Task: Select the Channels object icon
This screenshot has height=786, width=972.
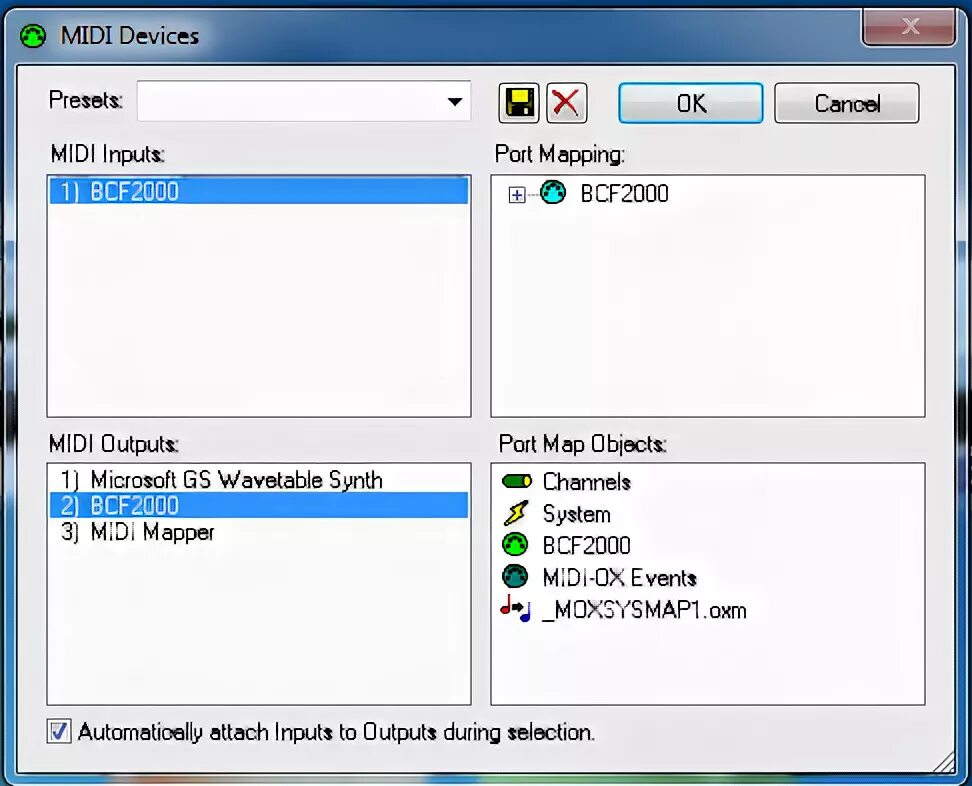Action: click(x=516, y=481)
